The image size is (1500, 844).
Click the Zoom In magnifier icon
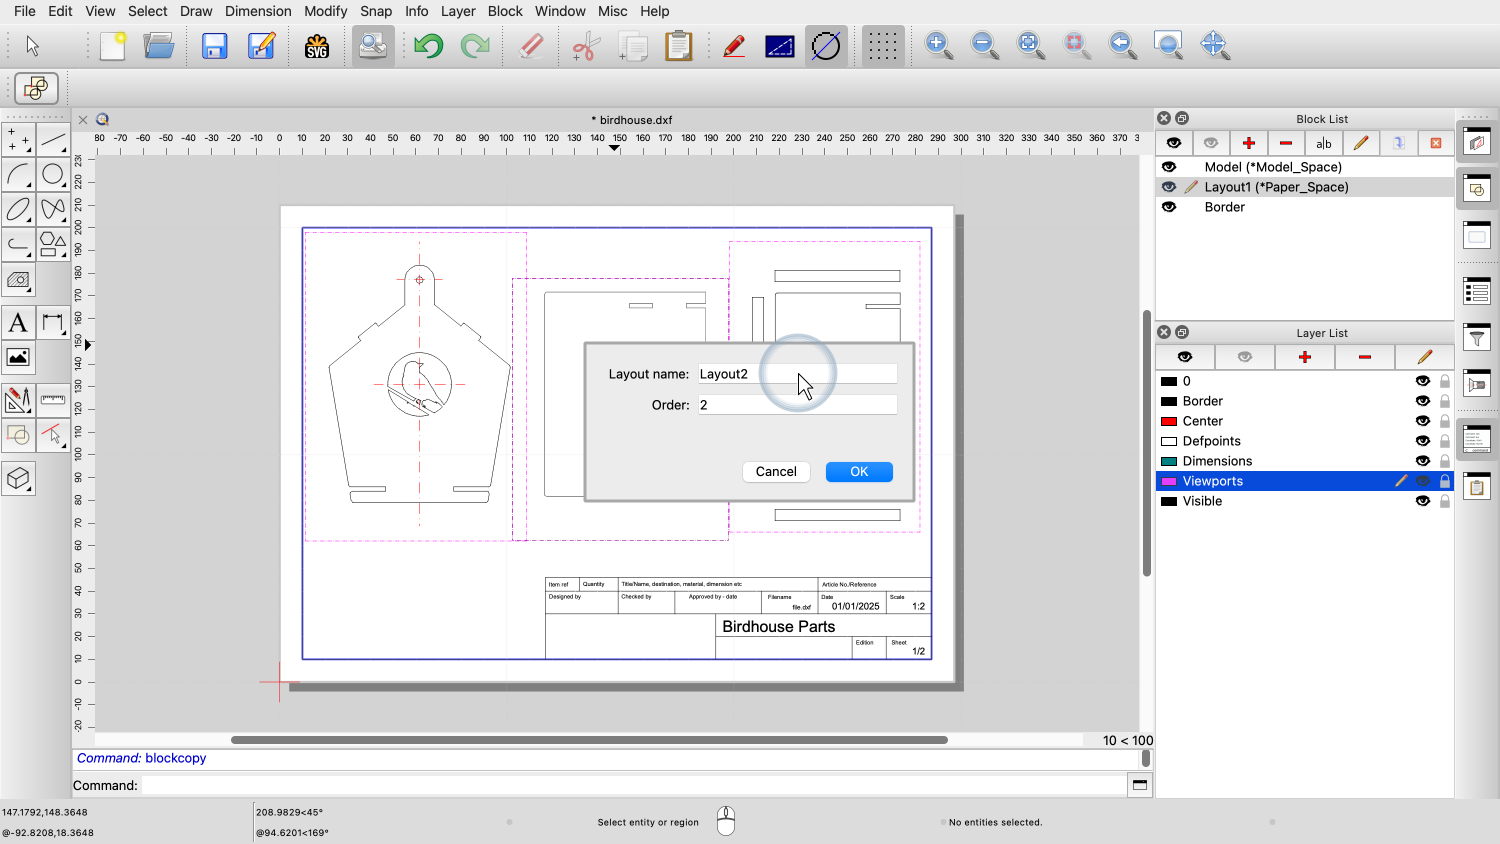coord(938,46)
